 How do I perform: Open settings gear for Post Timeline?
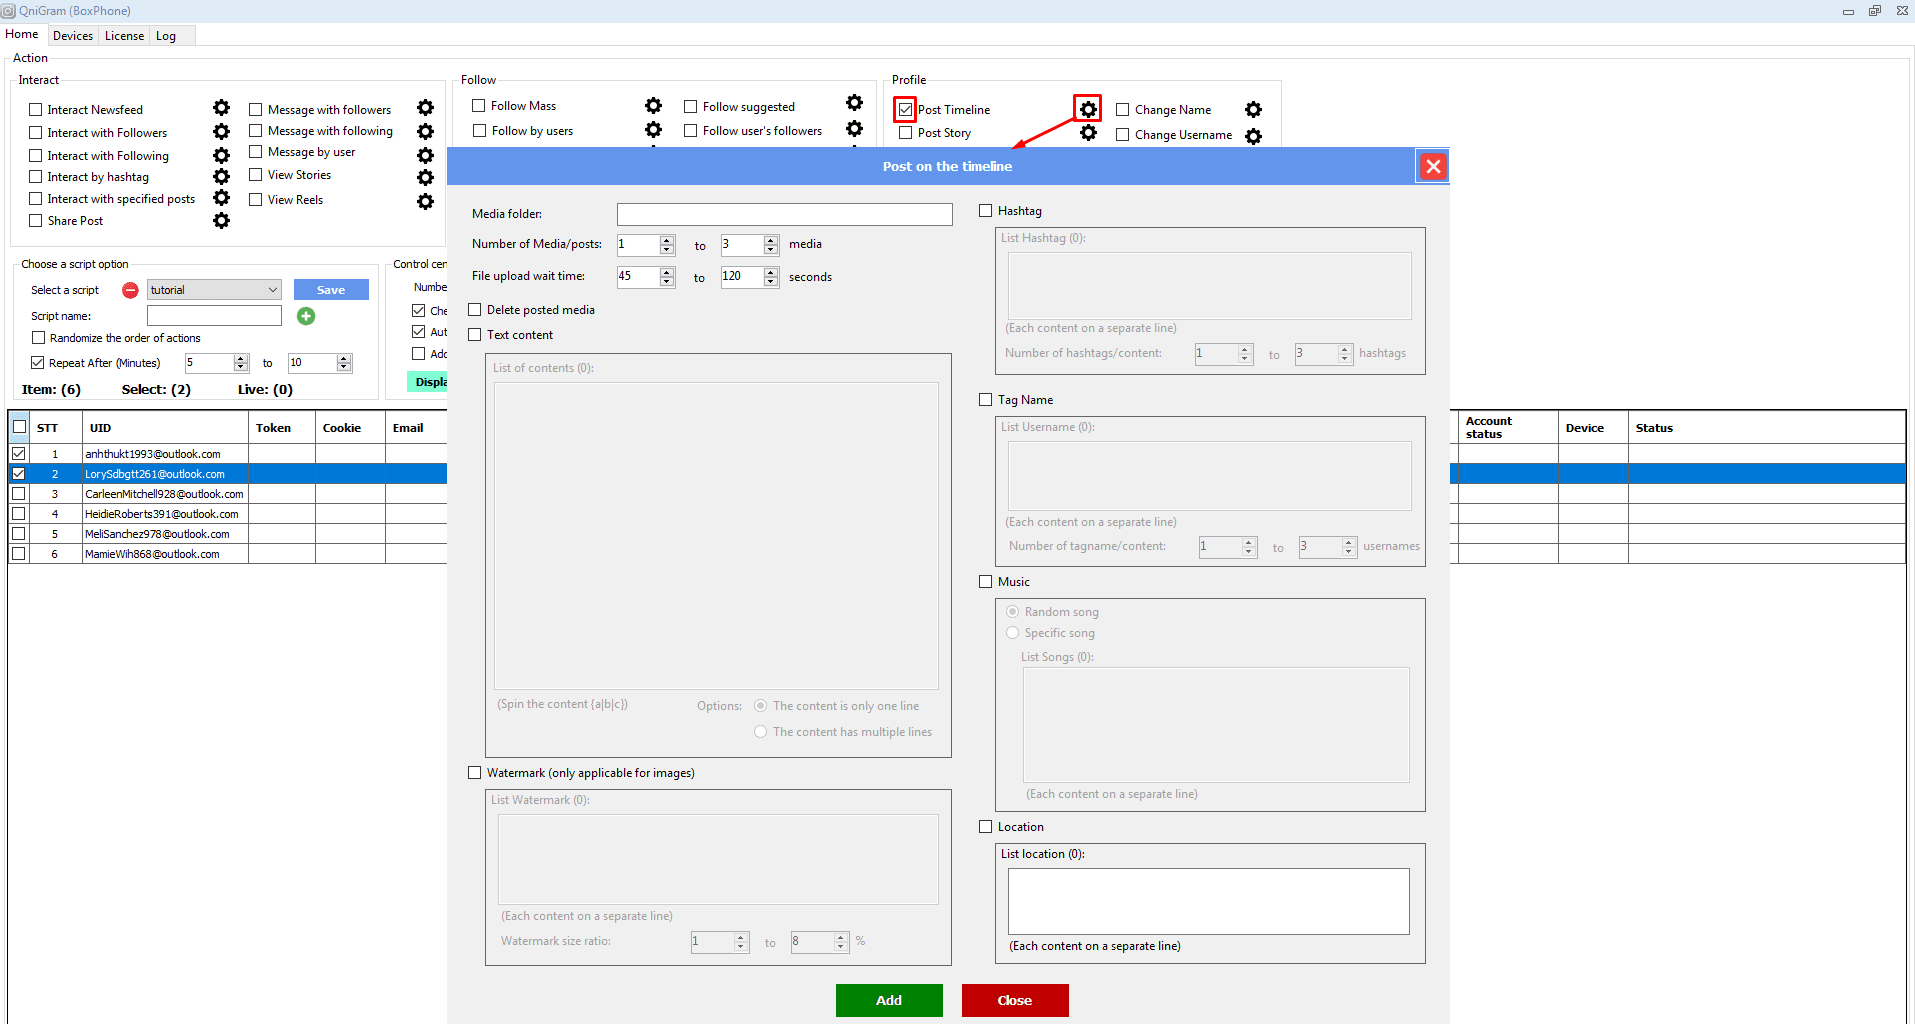point(1088,109)
